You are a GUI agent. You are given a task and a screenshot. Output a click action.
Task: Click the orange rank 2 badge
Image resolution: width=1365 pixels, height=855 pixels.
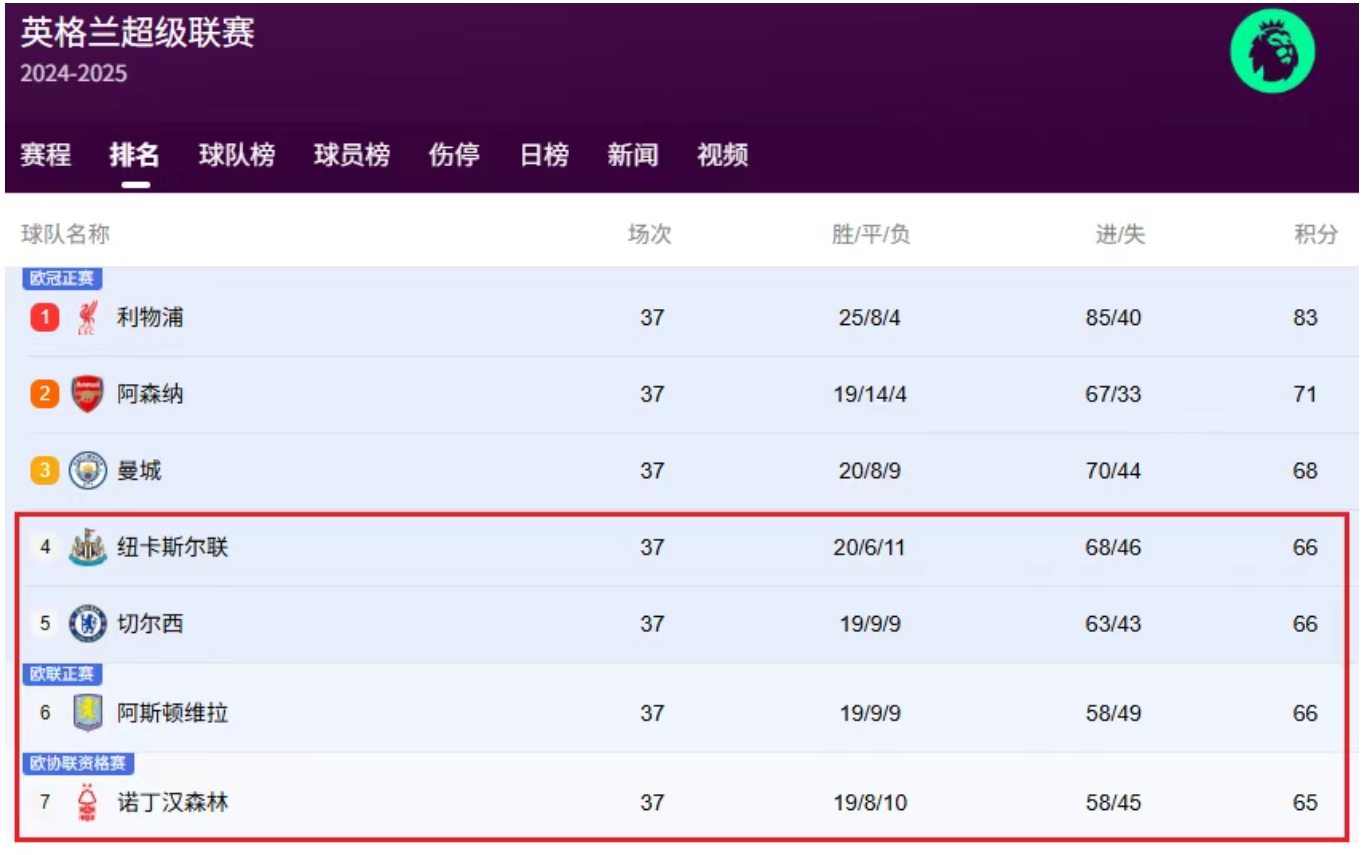(44, 394)
